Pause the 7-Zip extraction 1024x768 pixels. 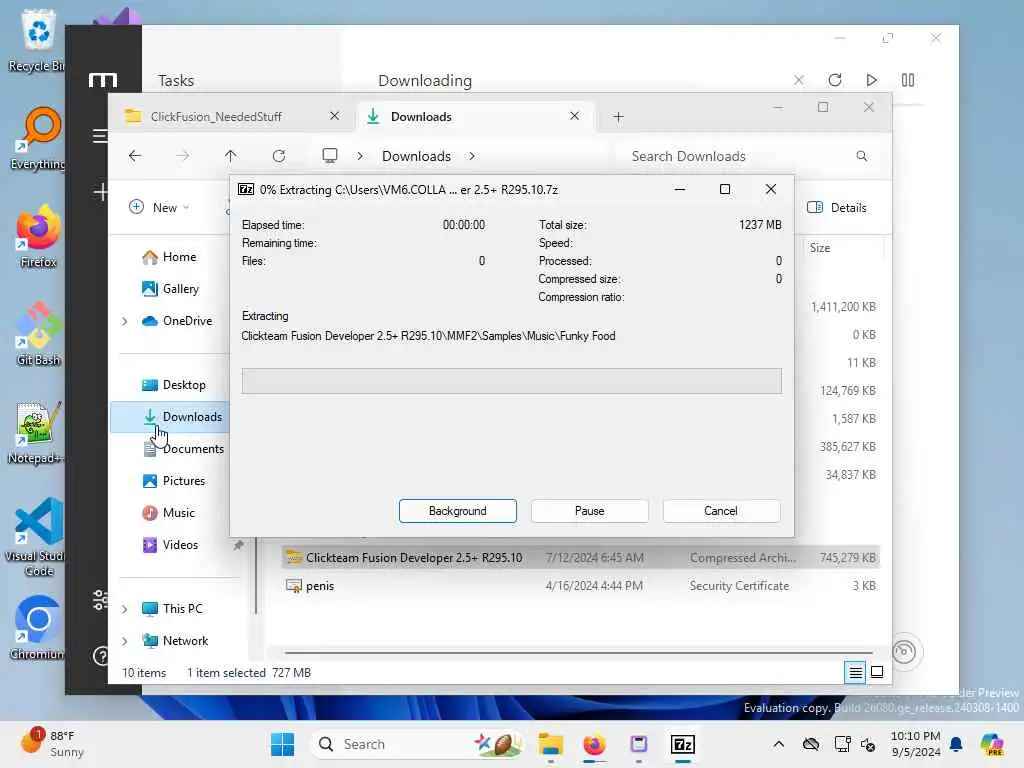click(589, 511)
